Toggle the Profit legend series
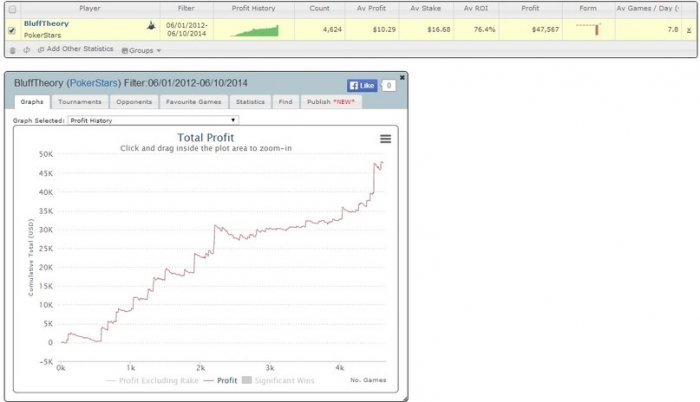 tap(221, 381)
